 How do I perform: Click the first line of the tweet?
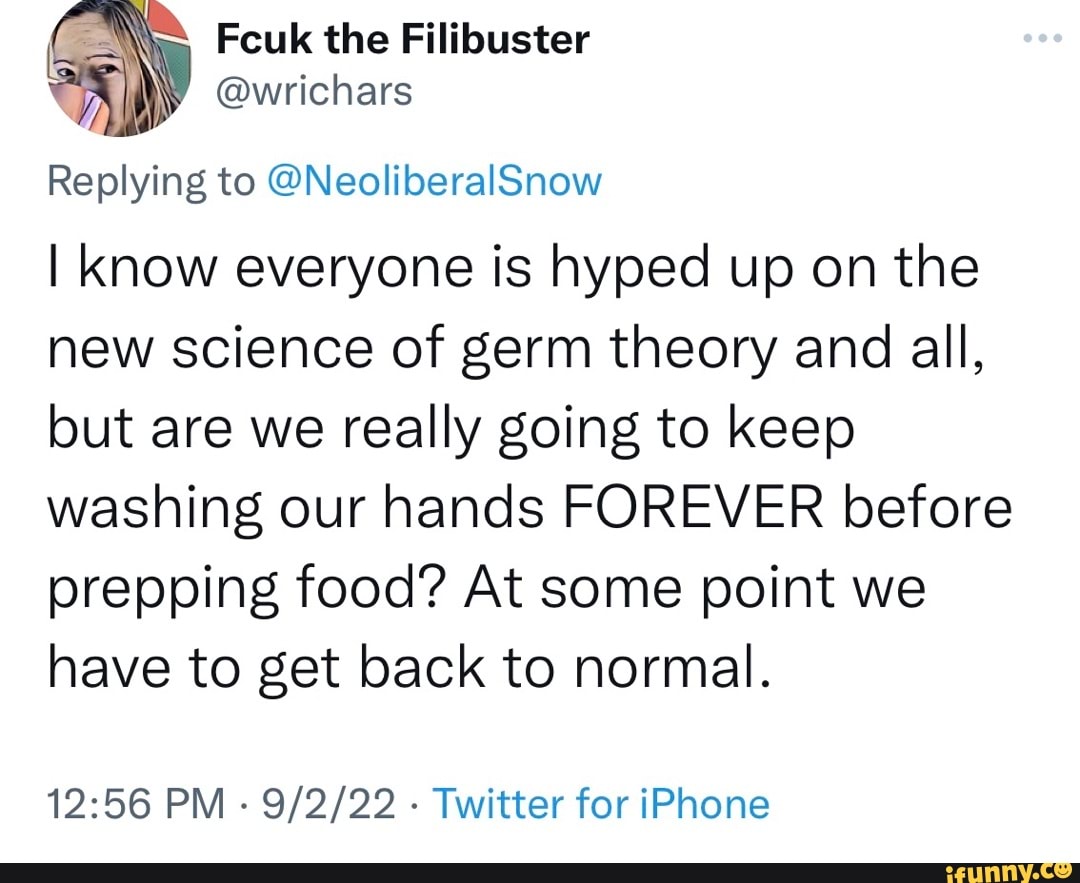click(512, 266)
